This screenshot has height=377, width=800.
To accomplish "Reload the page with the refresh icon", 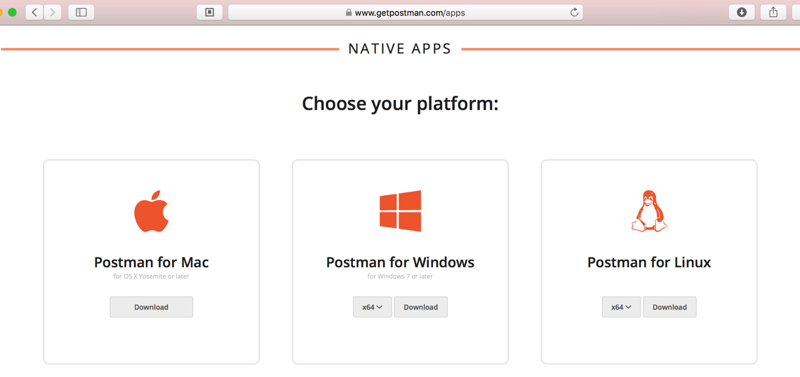I will click(574, 12).
